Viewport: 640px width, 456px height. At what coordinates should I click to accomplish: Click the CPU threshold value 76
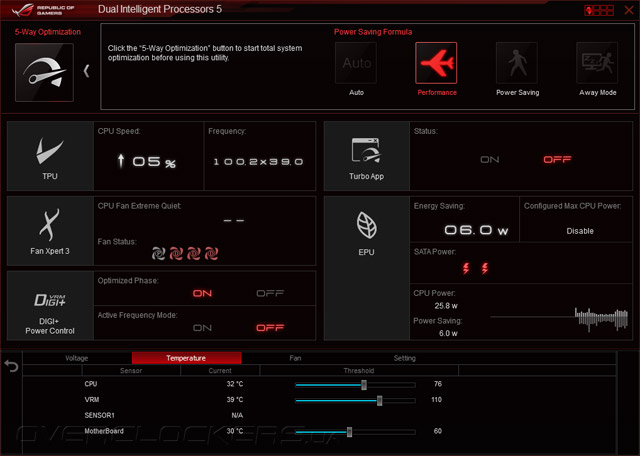pos(438,384)
